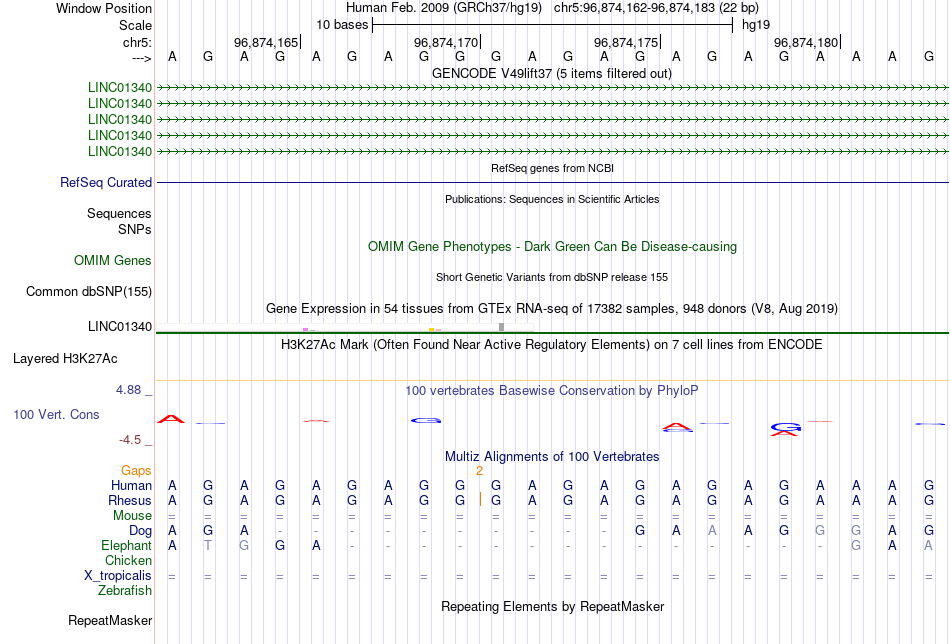Click the Human Feb. 2009 (GRCh37/hg19) heading

443,8
